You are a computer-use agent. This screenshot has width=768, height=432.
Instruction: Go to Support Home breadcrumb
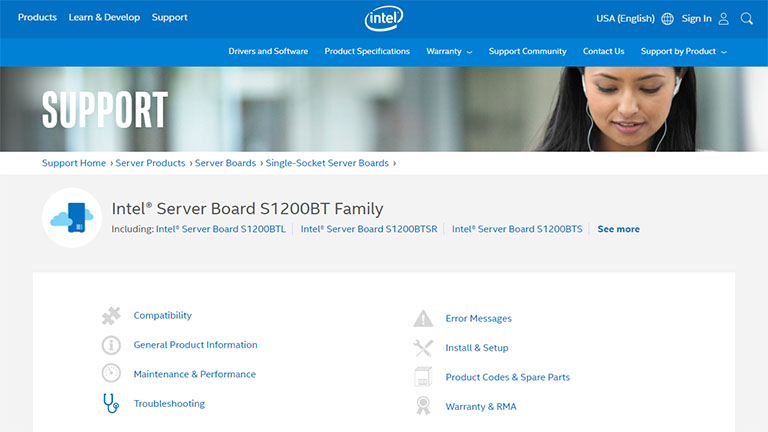(x=74, y=163)
